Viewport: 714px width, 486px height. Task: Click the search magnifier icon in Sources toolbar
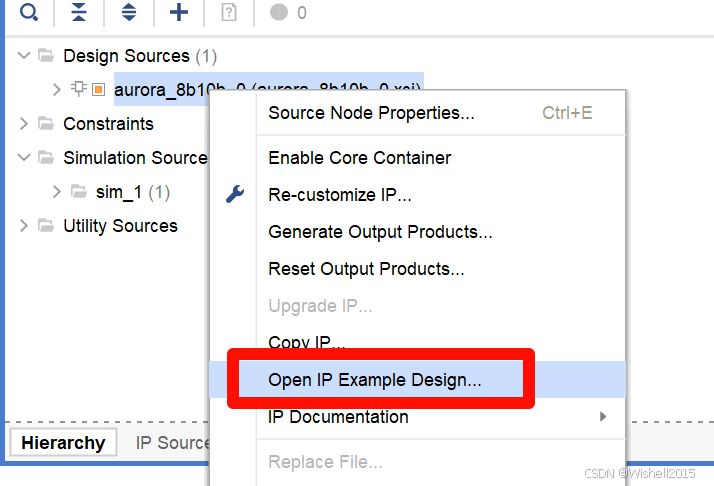(x=29, y=12)
